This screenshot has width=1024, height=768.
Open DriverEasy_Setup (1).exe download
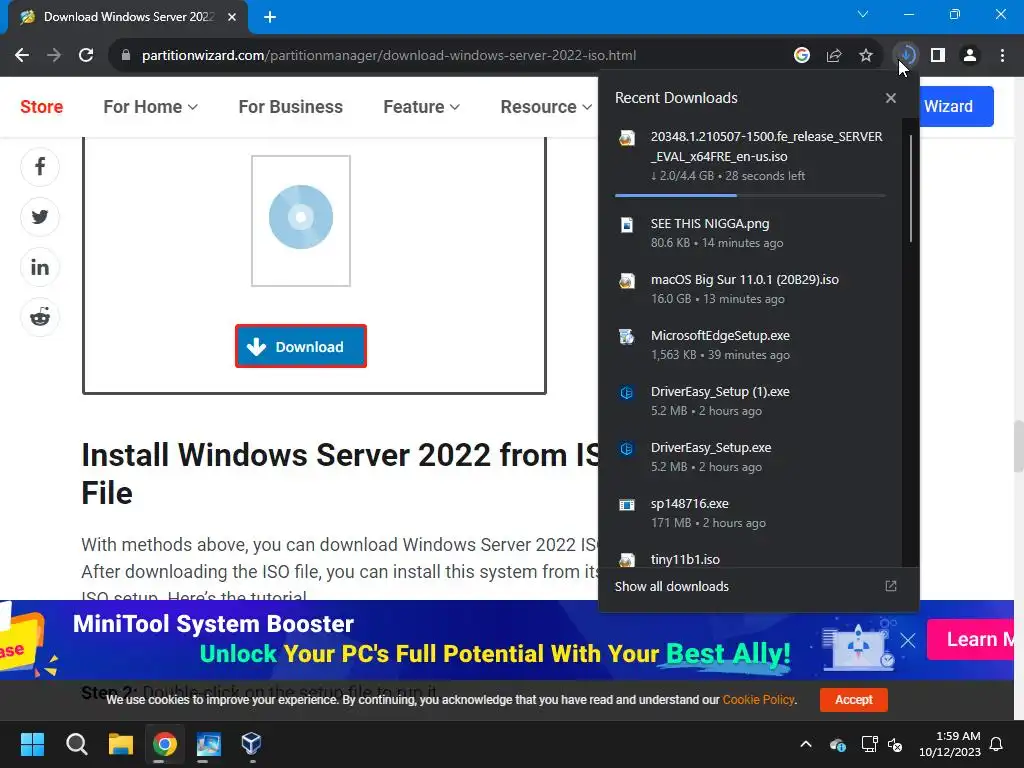click(750, 401)
